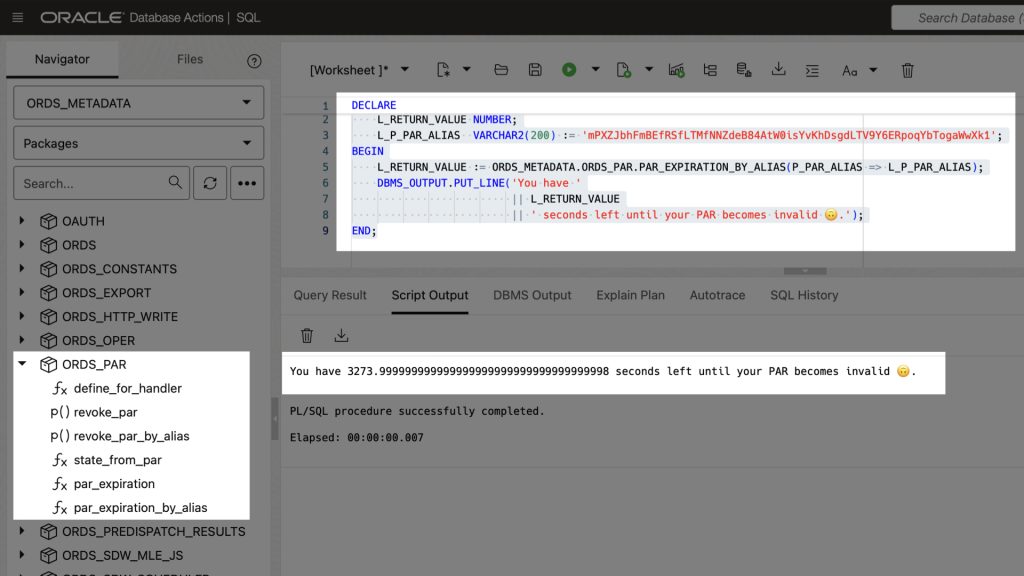The height and width of the screenshot is (576, 1024).
Task: Click the Oracle Database Actions logo link
Action: coord(131,18)
